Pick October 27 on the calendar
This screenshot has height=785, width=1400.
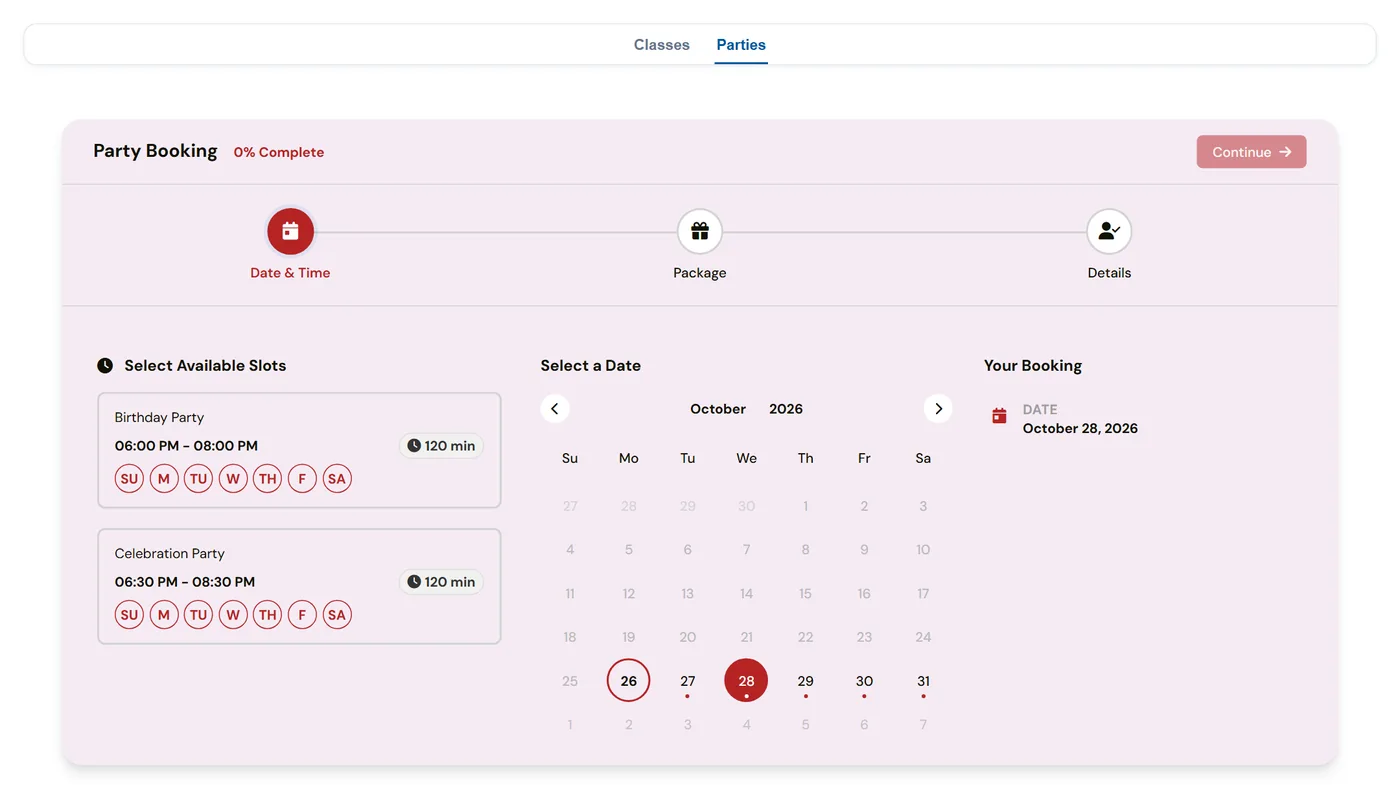tap(688, 681)
